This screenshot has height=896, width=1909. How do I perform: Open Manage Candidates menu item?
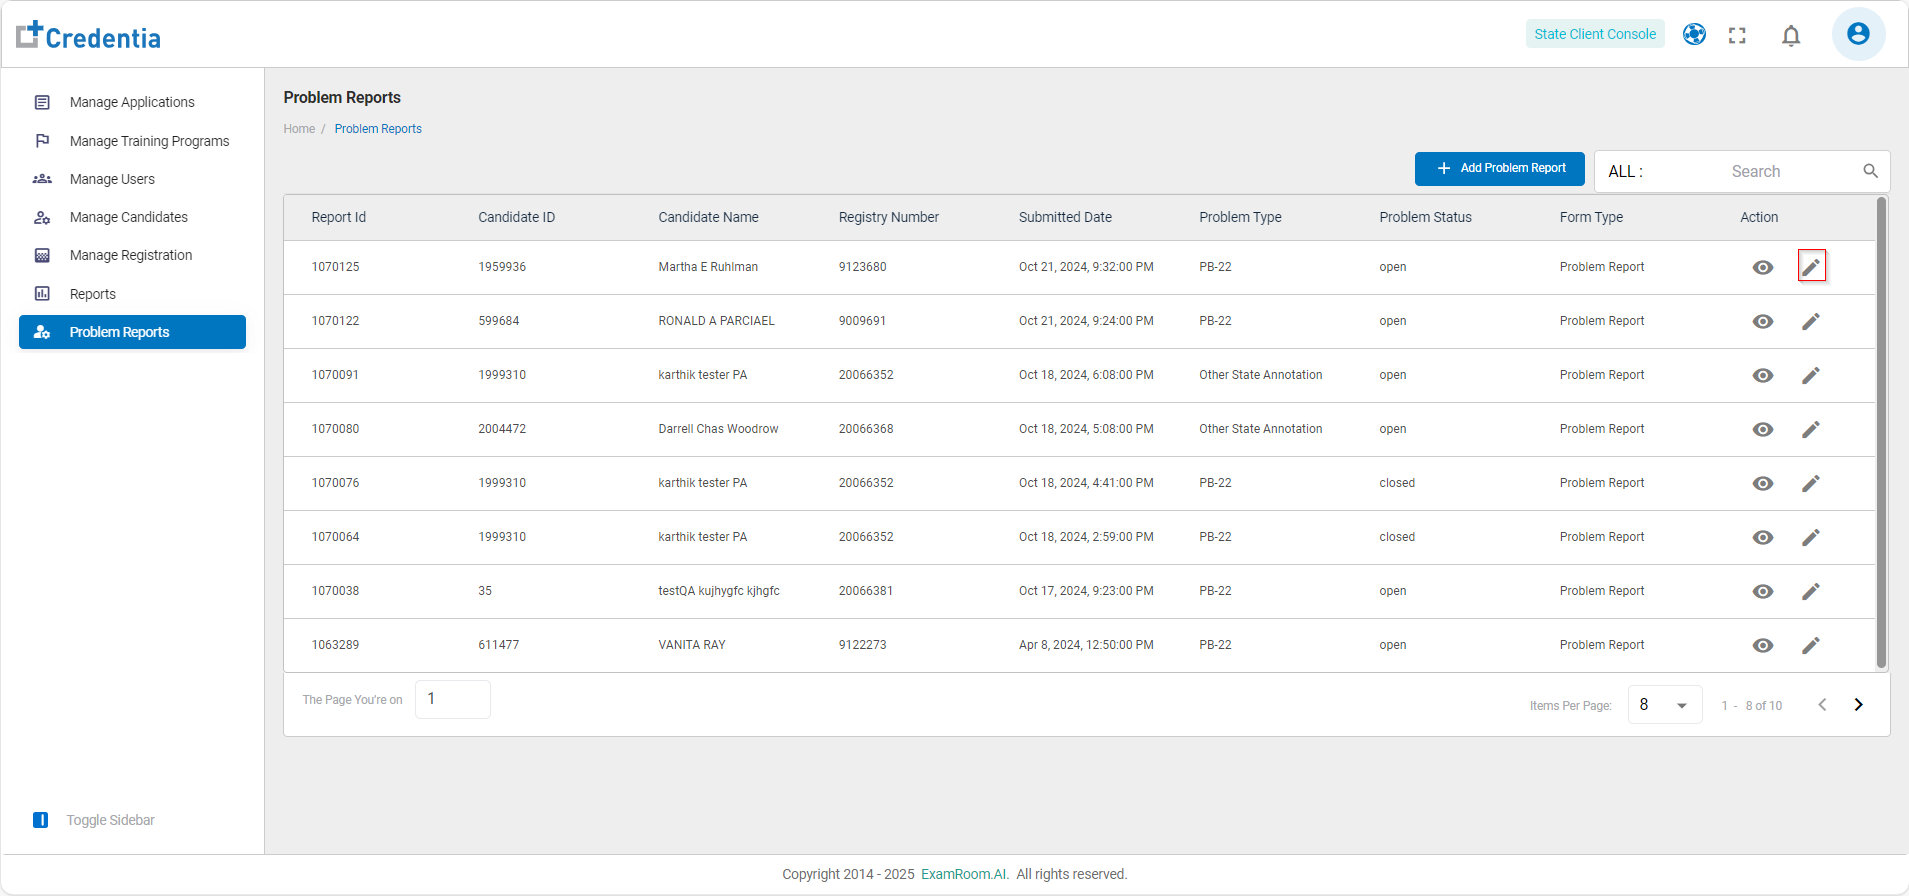[x=128, y=217]
